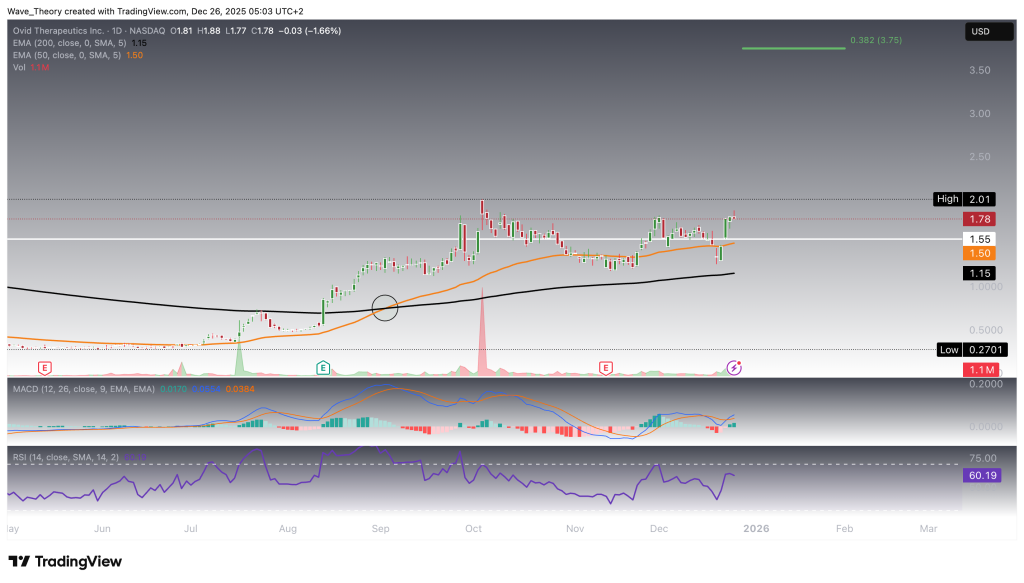Click the purple 60.19 RSI value label

point(979,477)
